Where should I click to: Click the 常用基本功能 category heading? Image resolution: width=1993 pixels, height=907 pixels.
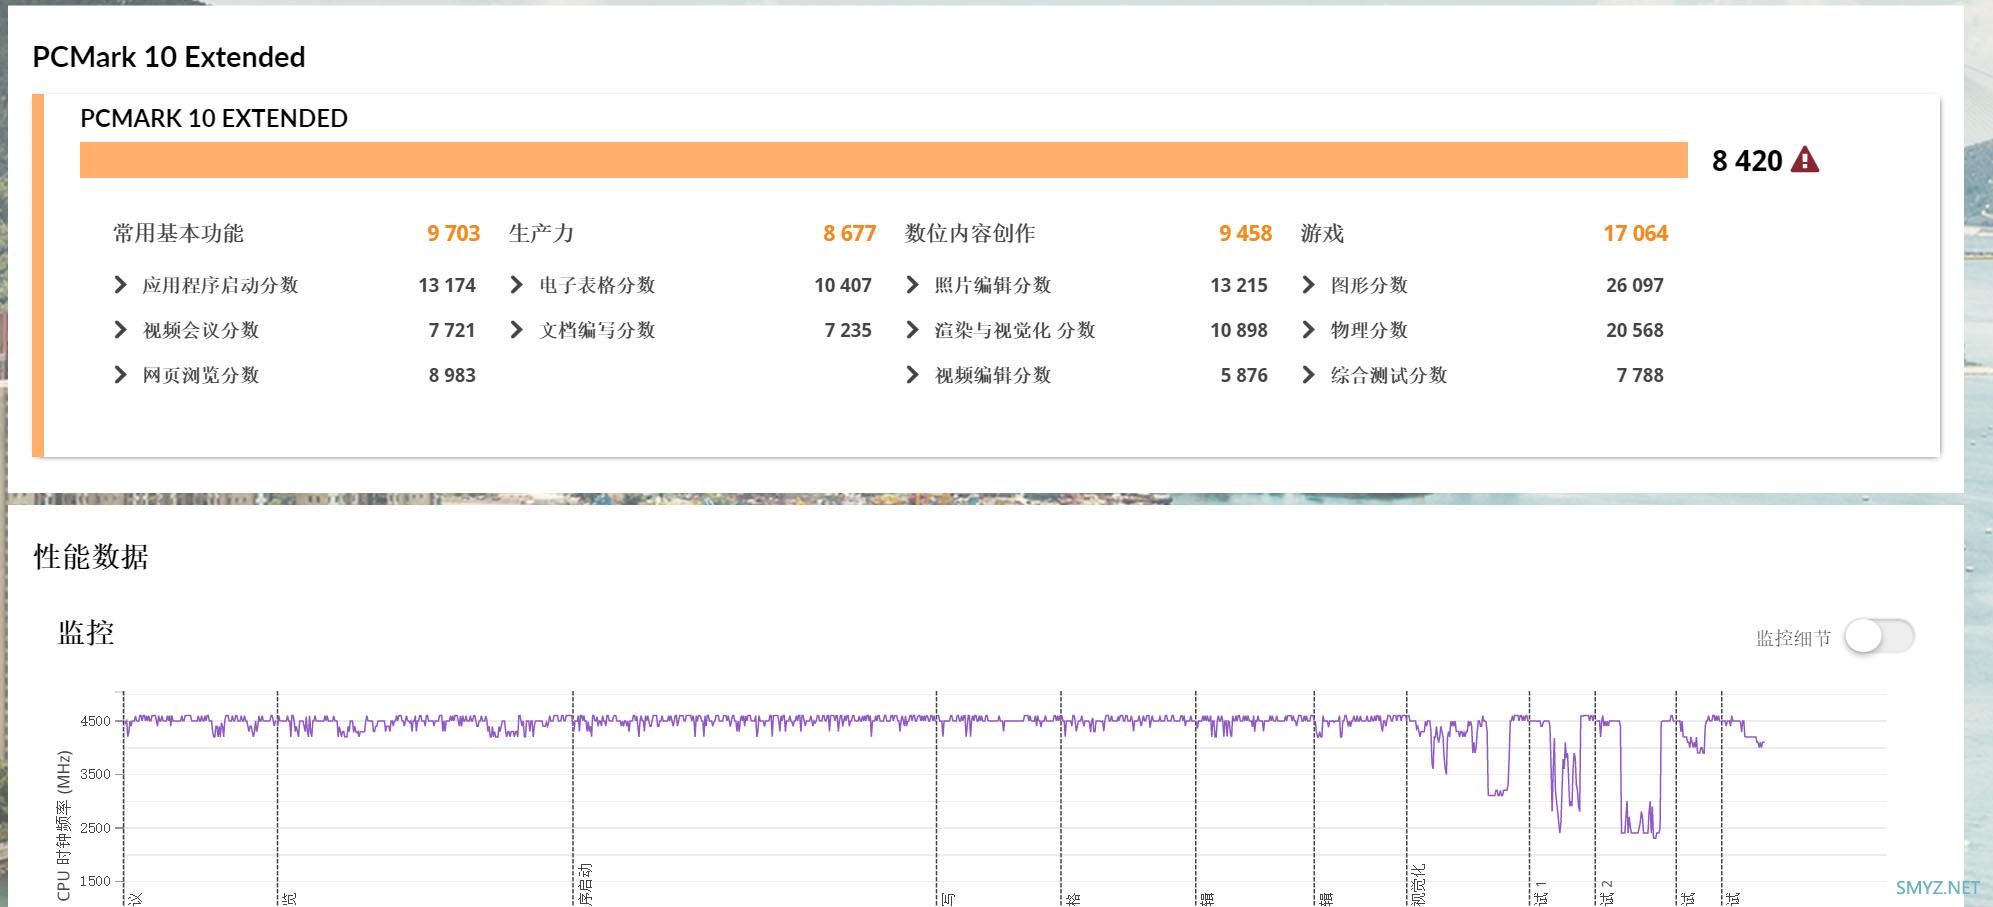tap(178, 233)
